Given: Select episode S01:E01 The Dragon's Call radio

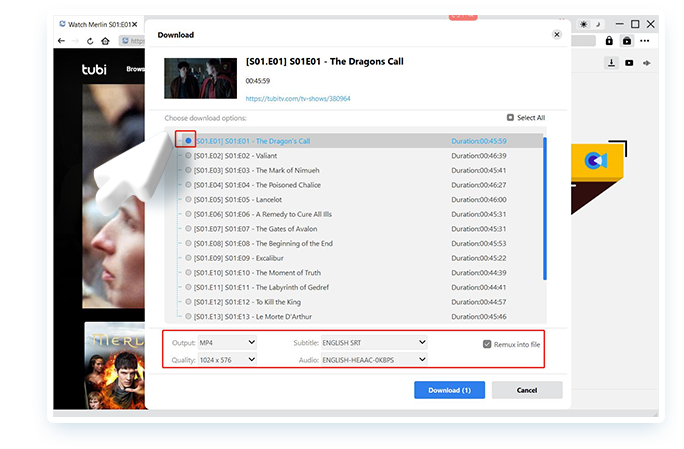Looking at the screenshot, I should click(188, 141).
